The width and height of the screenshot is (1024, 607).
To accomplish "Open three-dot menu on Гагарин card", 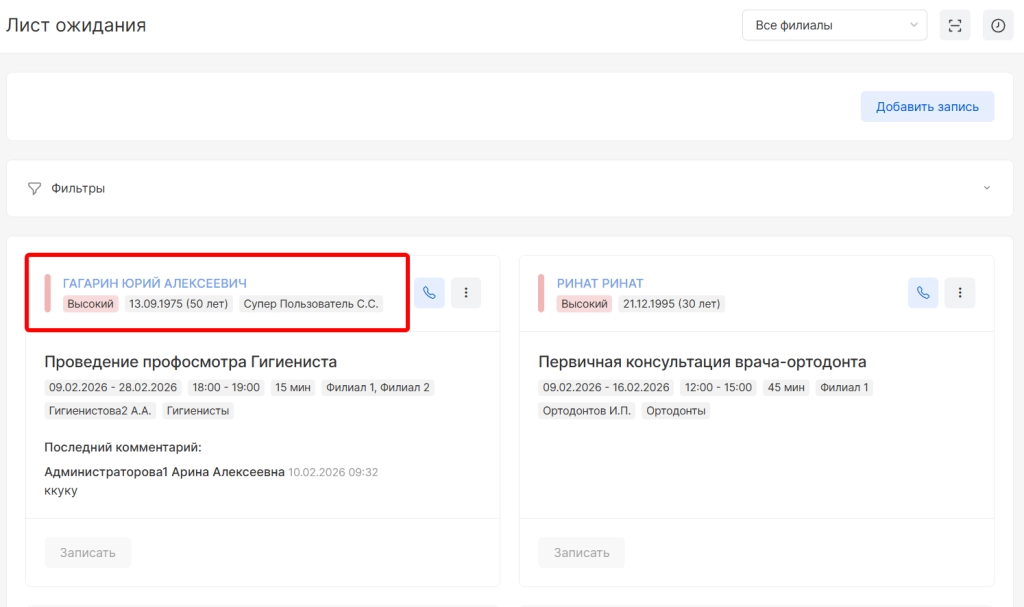I will coord(466,293).
